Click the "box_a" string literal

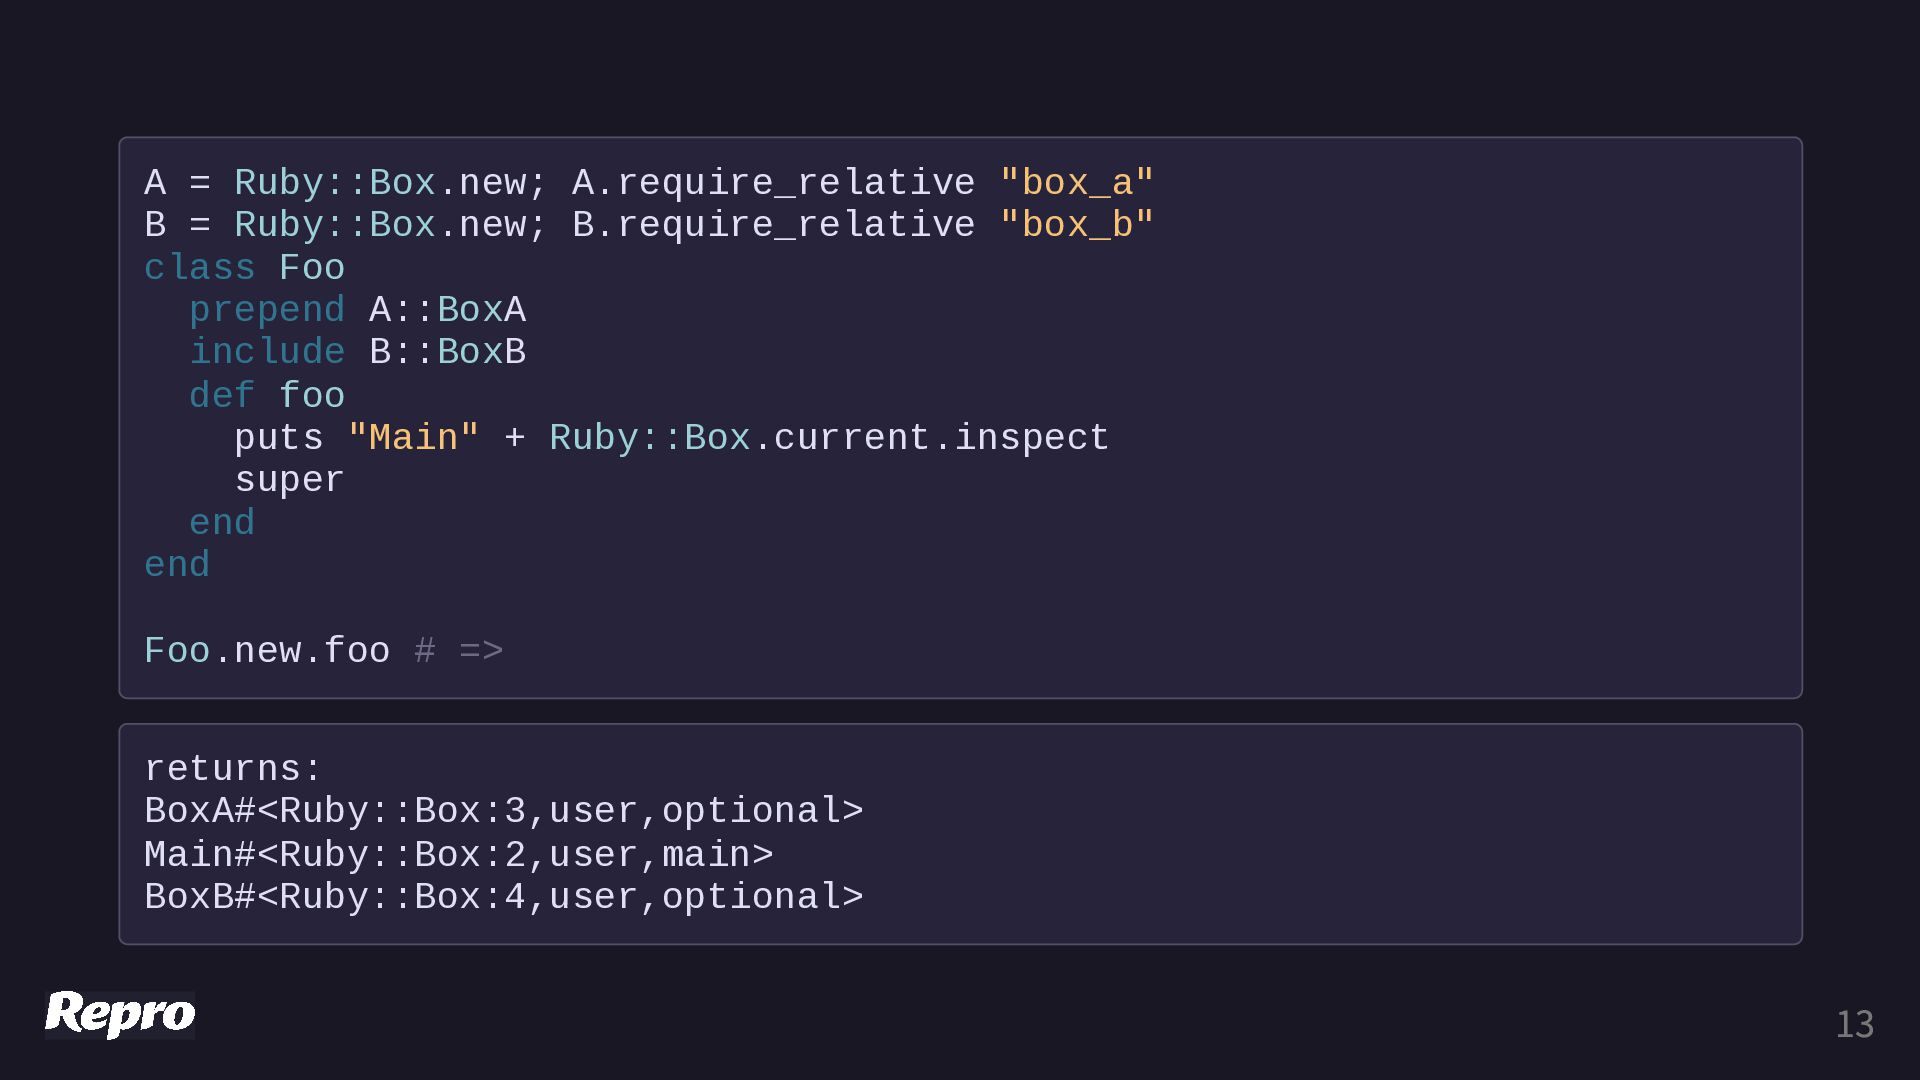click(x=1076, y=183)
